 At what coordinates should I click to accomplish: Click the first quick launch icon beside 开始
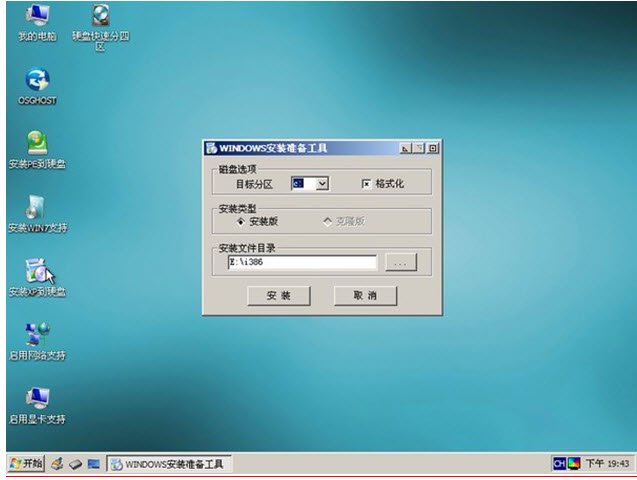pyautogui.click(x=57, y=464)
